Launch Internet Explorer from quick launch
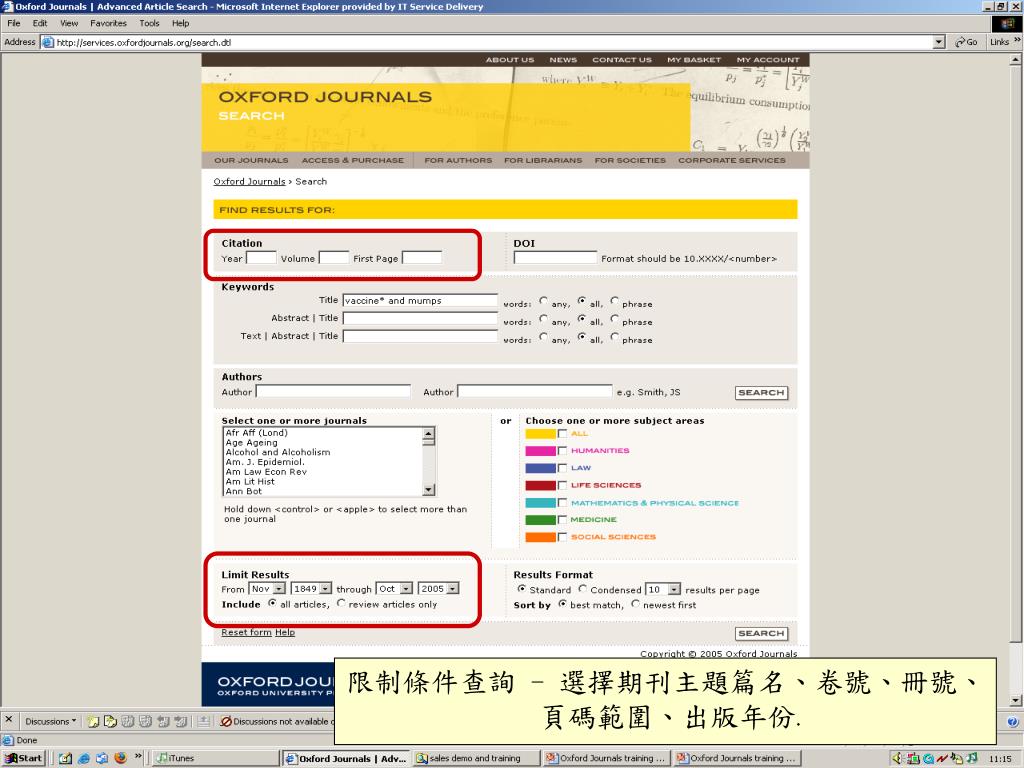Screen dimensions: 1024x768 point(84,758)
